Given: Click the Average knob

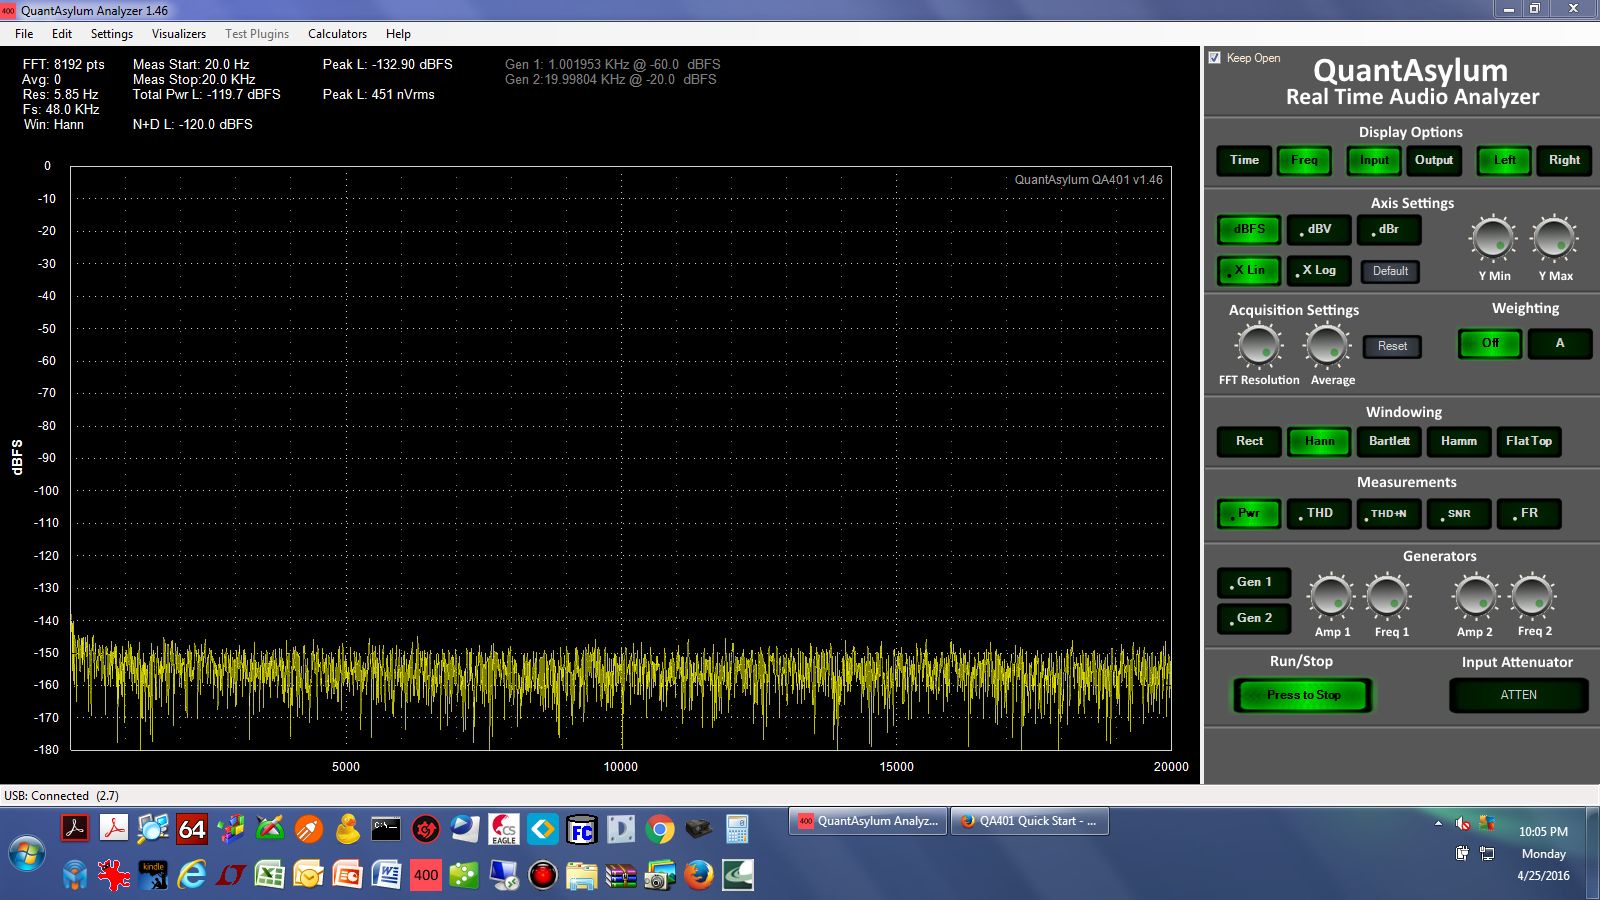Looking at the screenshot, I should [1328, 346].
